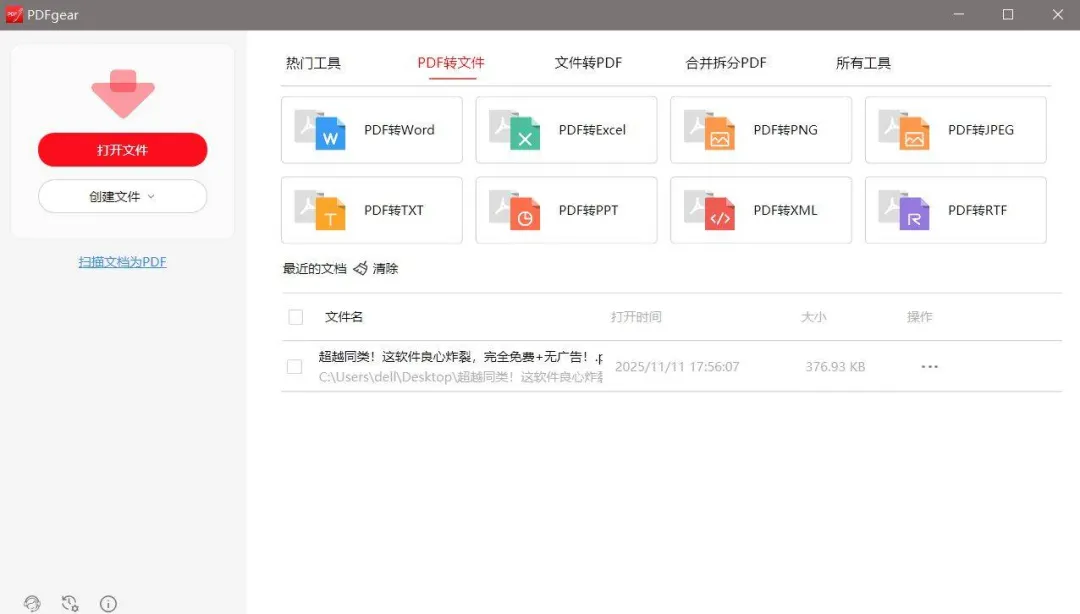Click 清除 to clear recent documents
1080x614 pixels.
pyautogui.click(x=385, y=268)
